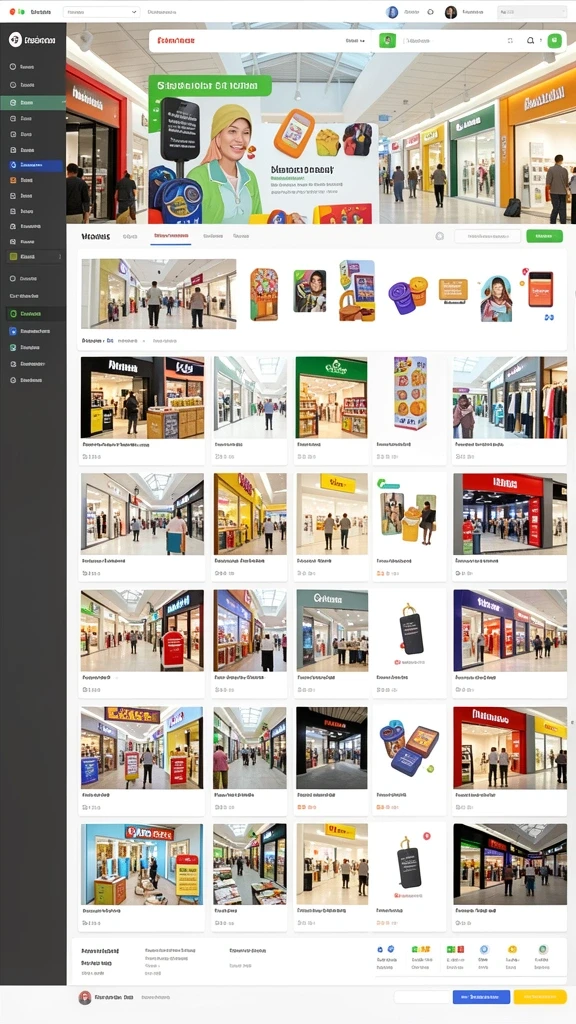Switch to the underlined active tab
576x1024 pixels.
tap(170, 236)
